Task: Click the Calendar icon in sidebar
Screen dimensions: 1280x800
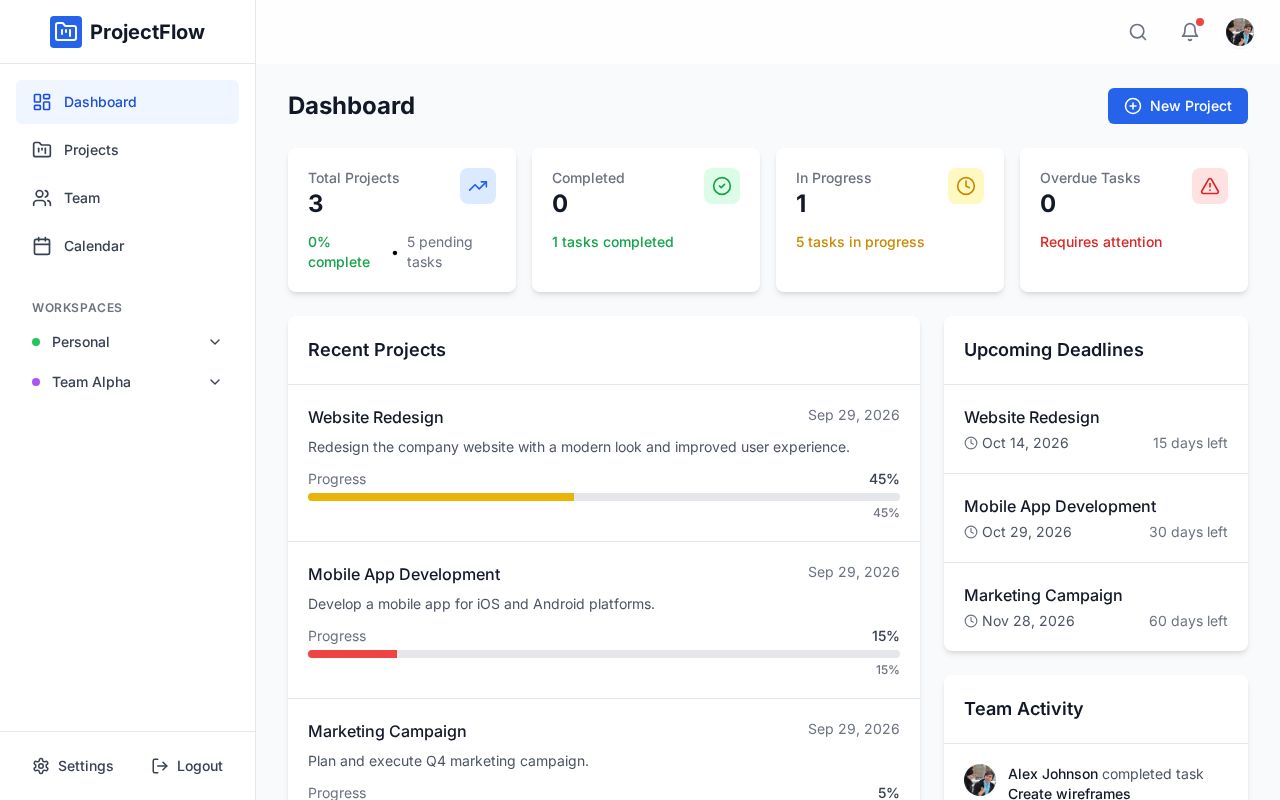Action: [x=42, y=246]
